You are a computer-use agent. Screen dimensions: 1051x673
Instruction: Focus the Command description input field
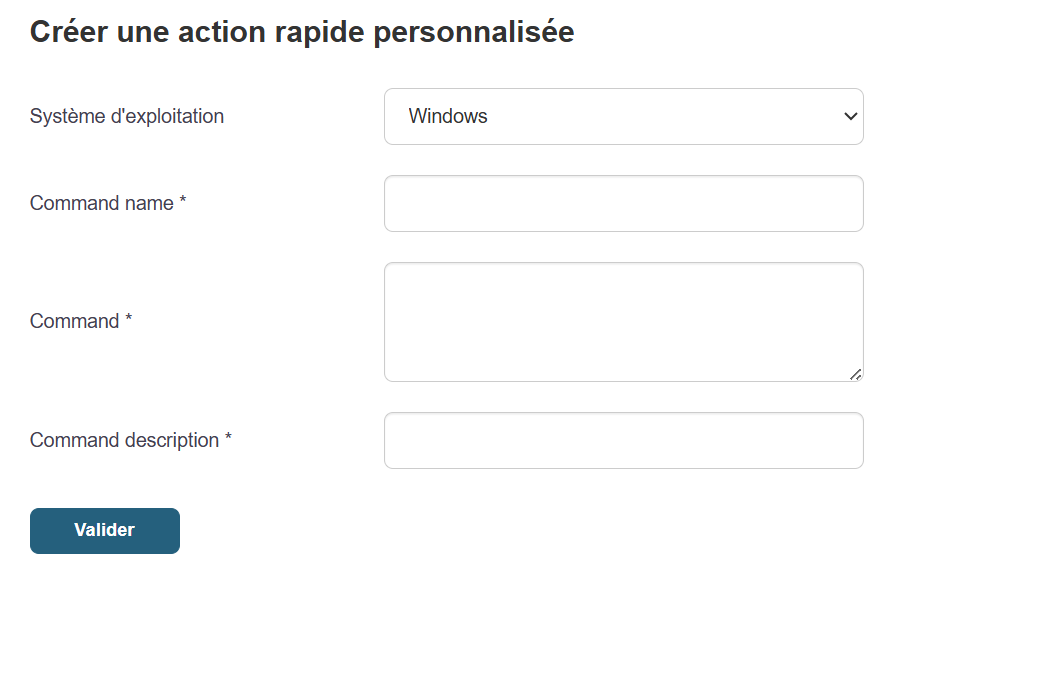pyautogui.click(x=623, y=441)
